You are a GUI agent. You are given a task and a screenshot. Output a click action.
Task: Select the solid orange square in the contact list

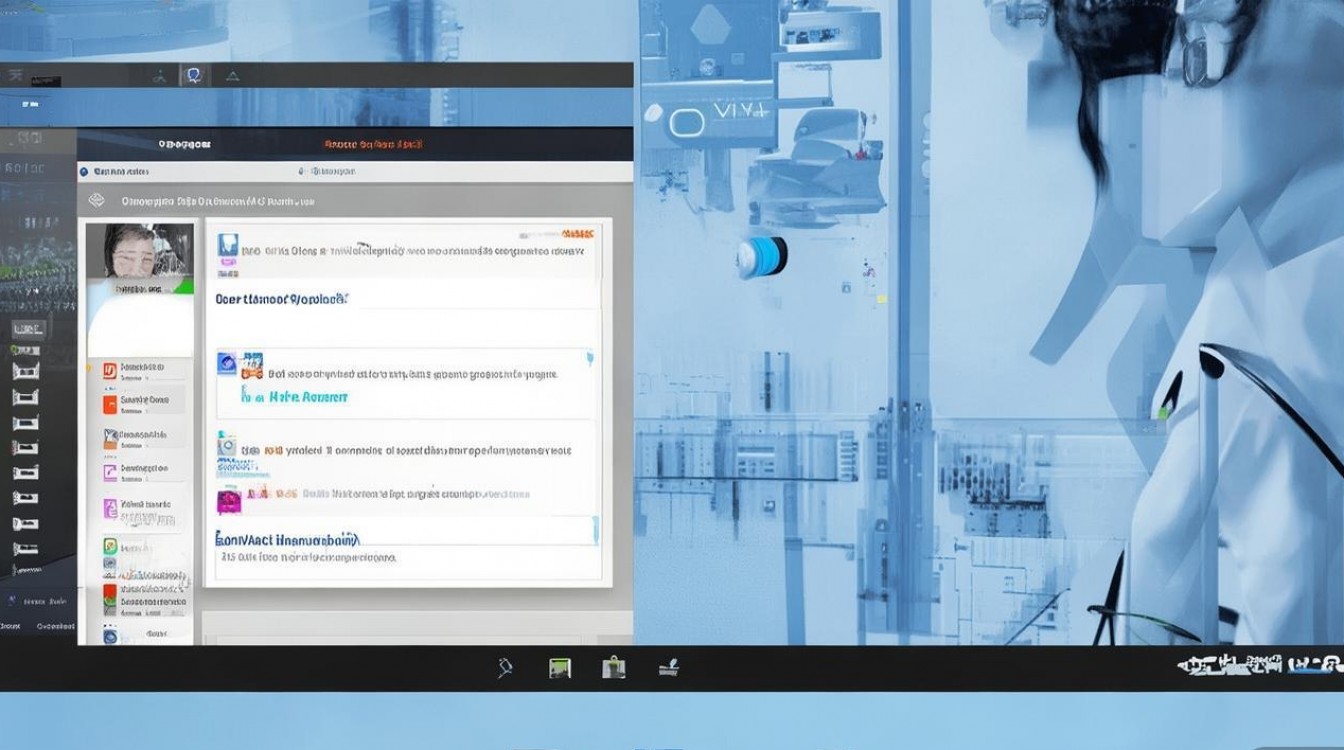pos(110,404)
